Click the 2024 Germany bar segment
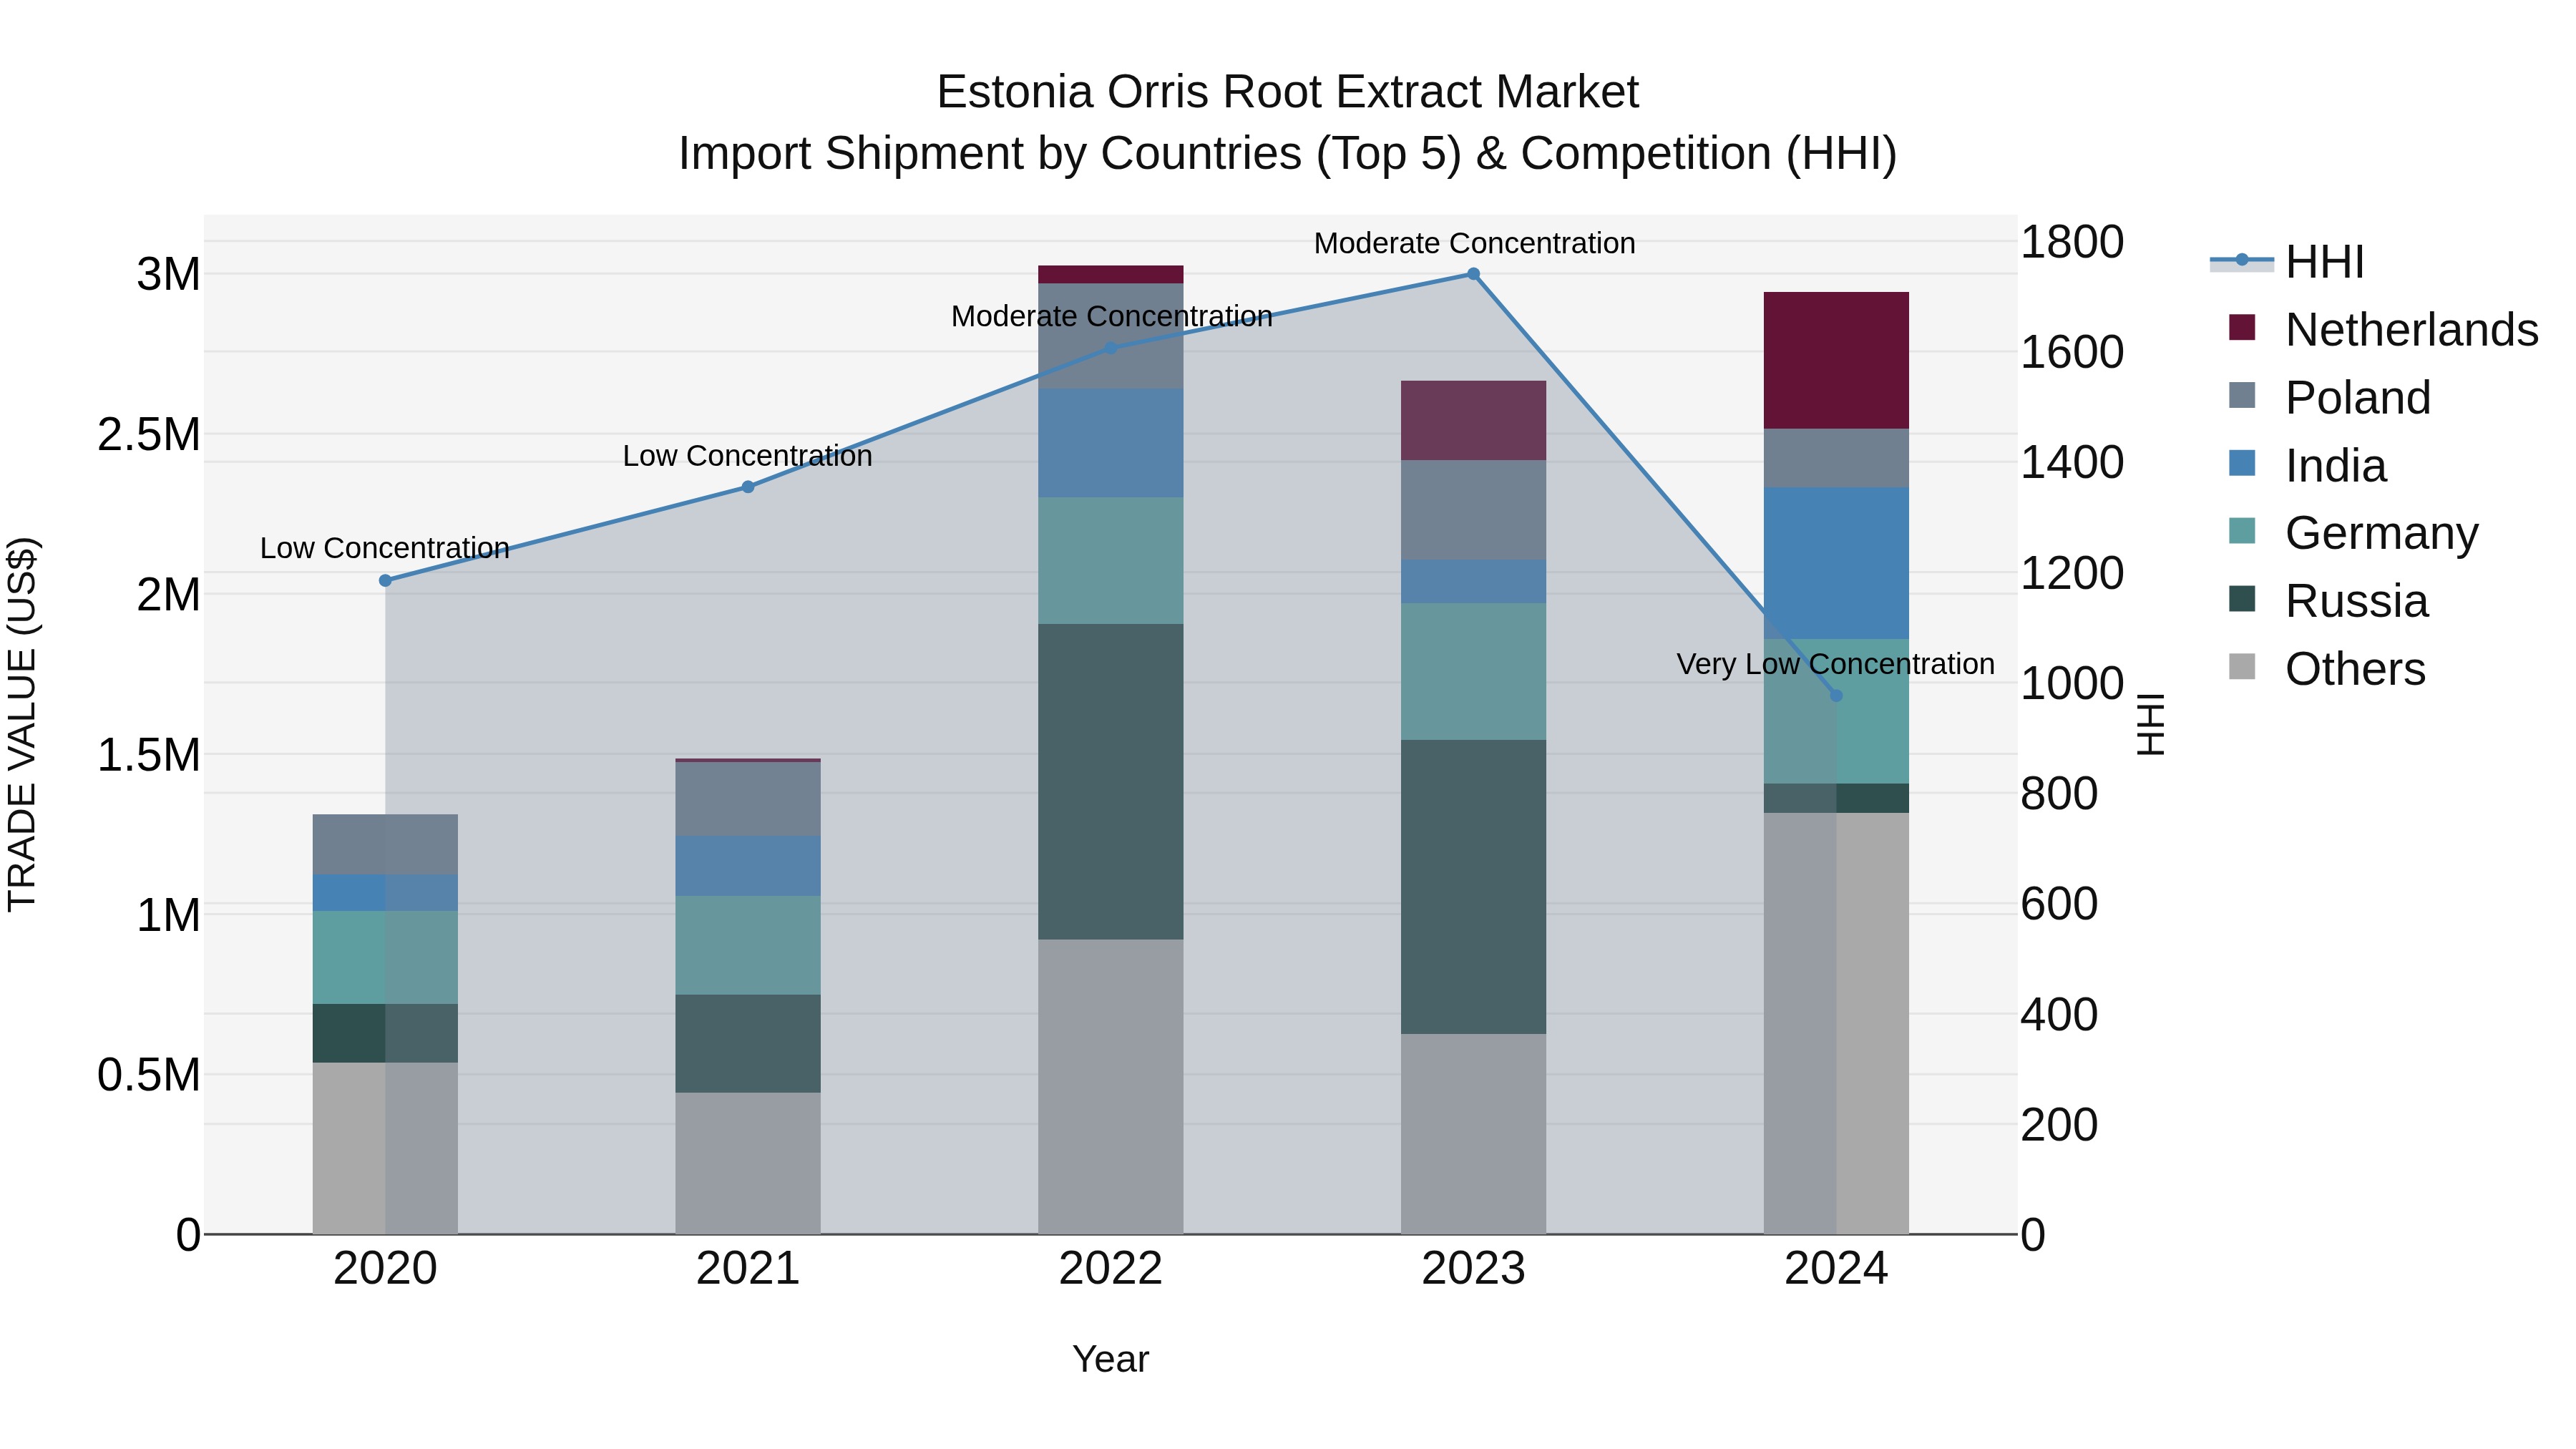 1836,711
